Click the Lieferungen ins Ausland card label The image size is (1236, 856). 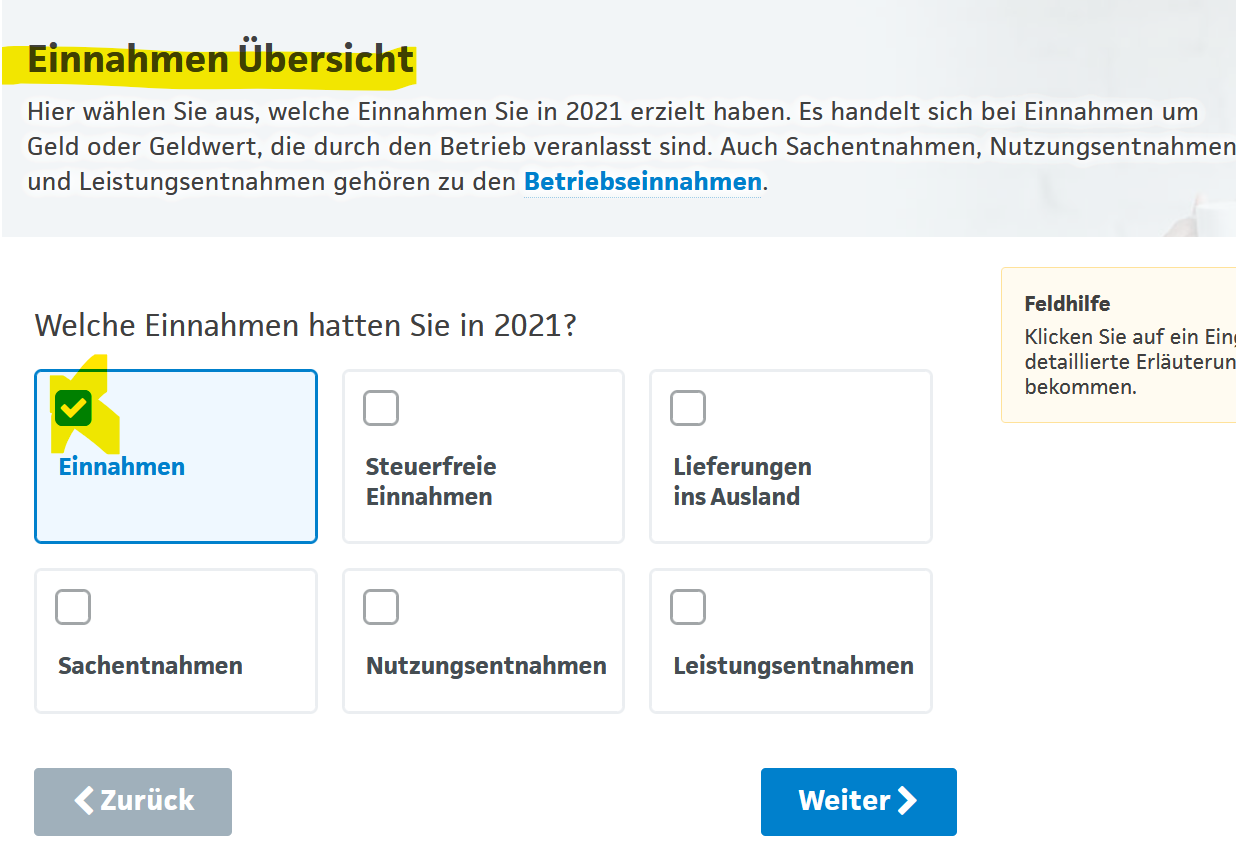pos(742,481)
